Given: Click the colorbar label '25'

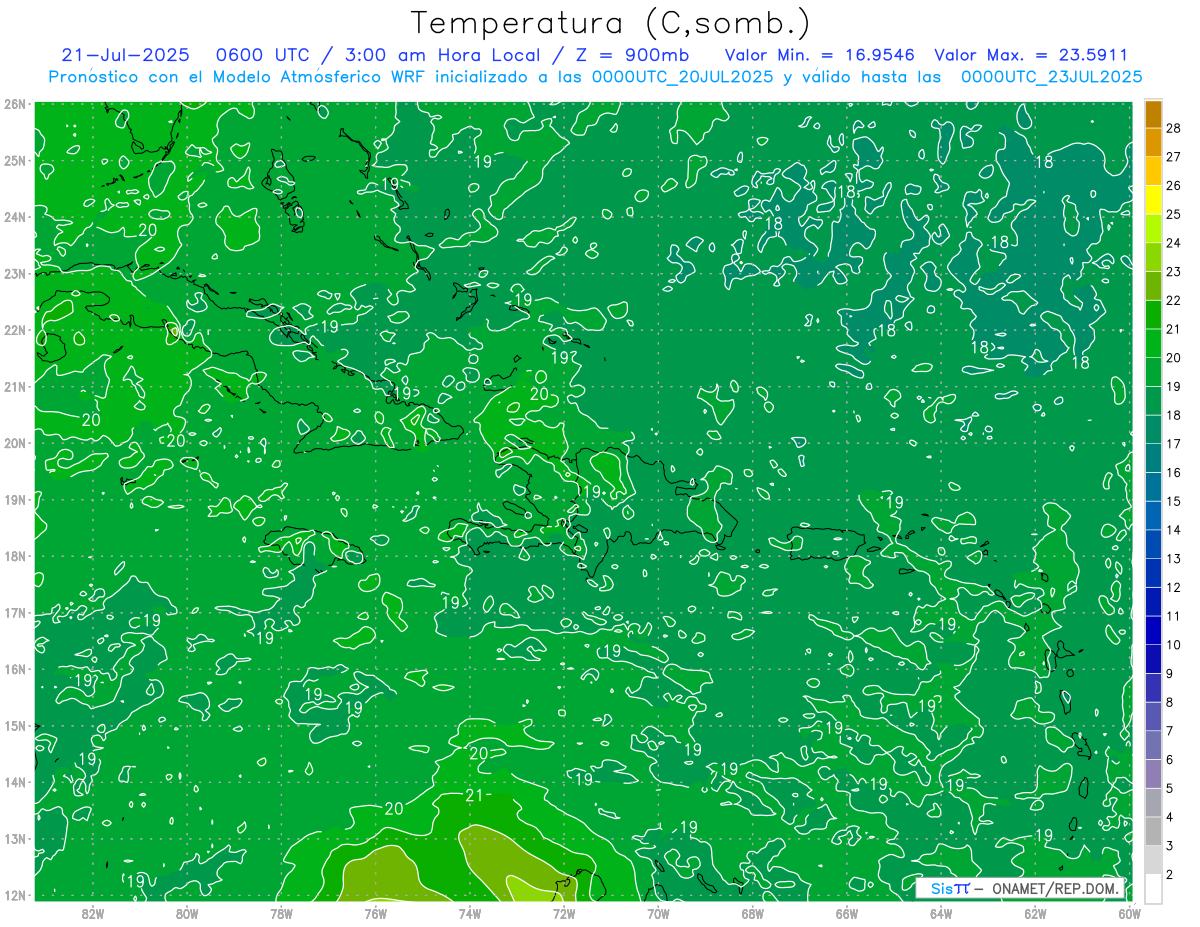Looking at the screenshot, I should (1174, 214).
